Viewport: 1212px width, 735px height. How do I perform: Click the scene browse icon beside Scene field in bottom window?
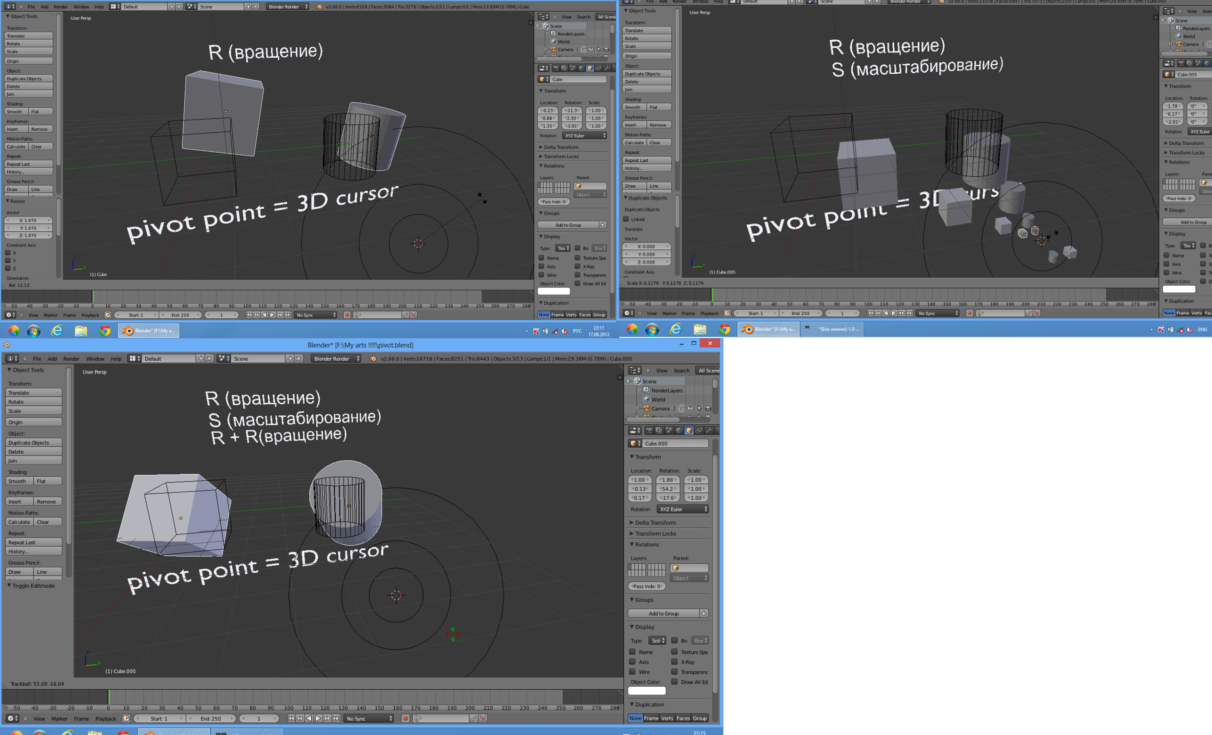point(224,358)
